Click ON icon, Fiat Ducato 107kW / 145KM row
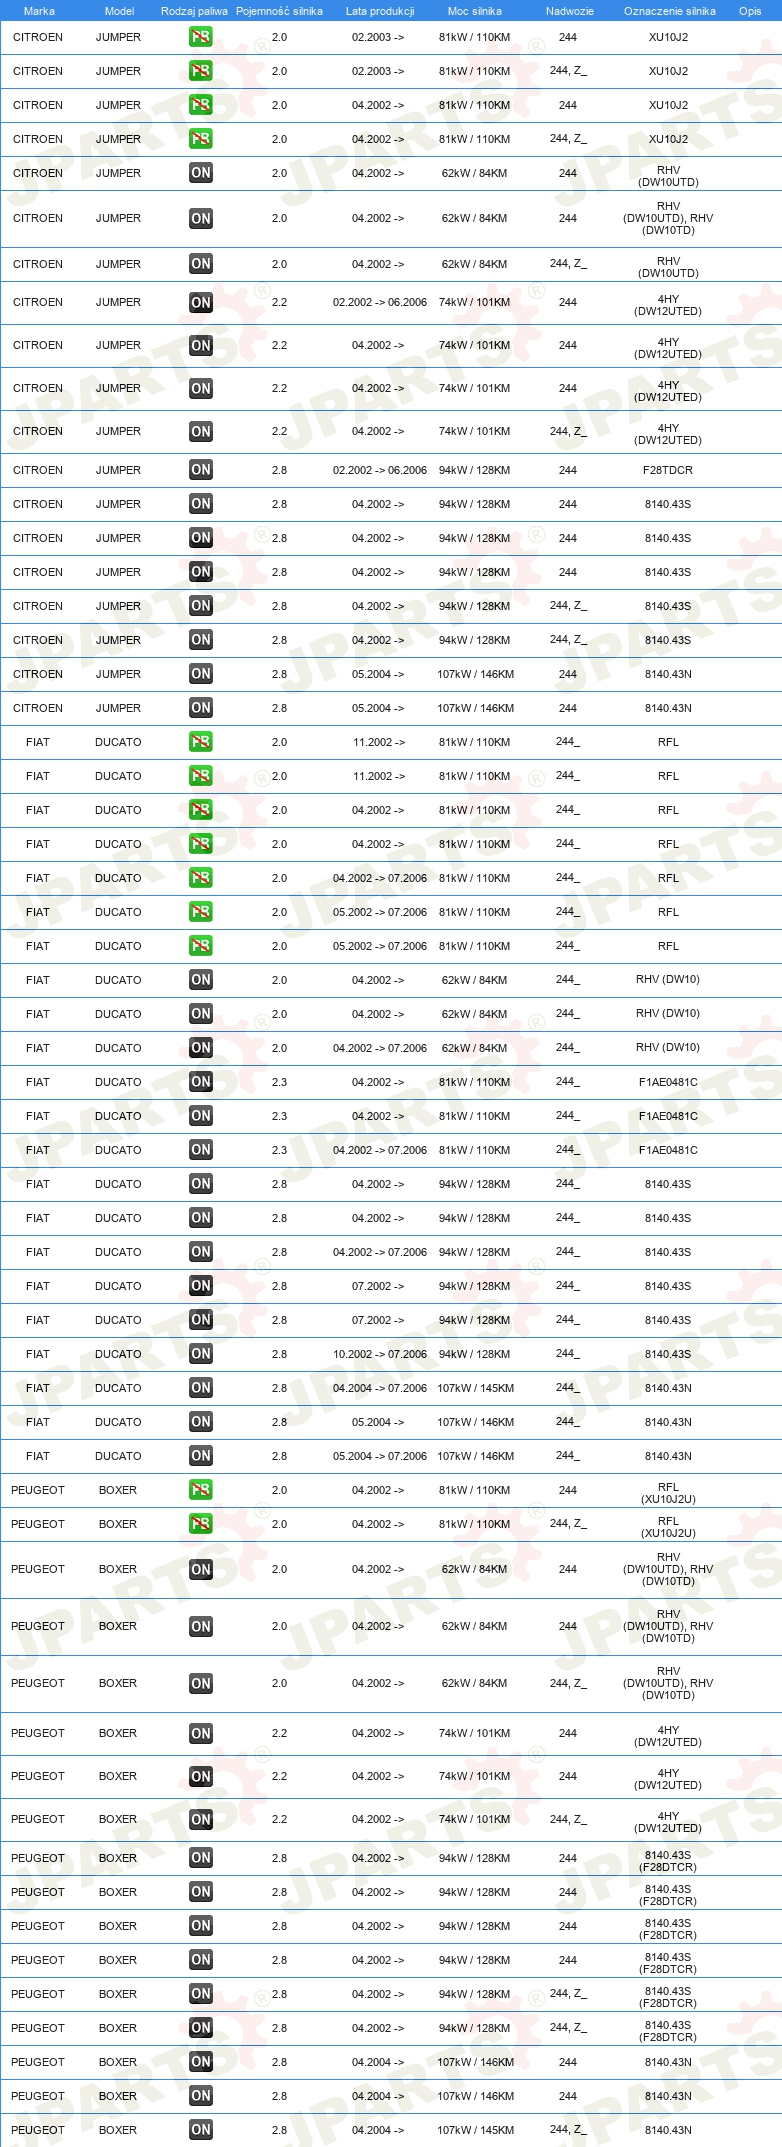This screenshot has width=782, height=2147. (201, 1388)
